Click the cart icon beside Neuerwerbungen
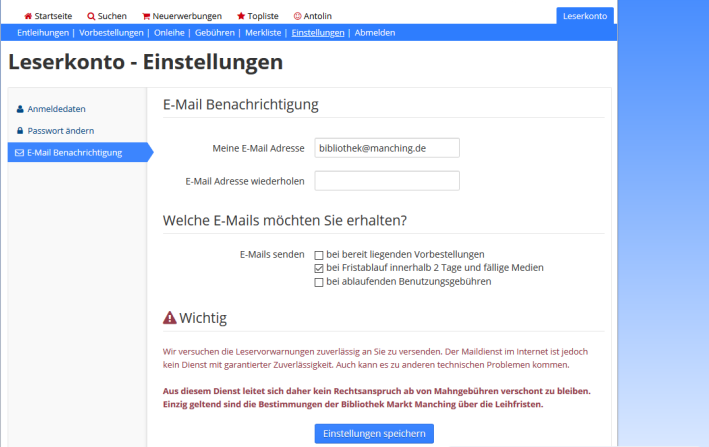The image size is (709, 447). coord(146,16)
